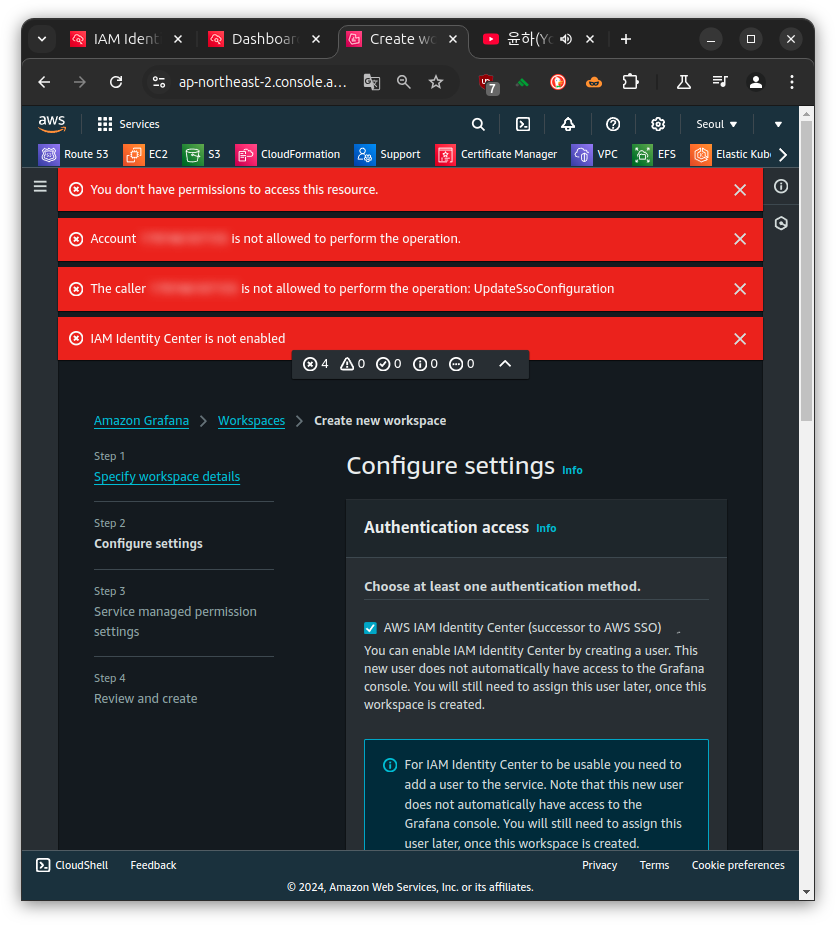Open console settings gear
This screenshot has height=925, width=836.
coord(658,124)
